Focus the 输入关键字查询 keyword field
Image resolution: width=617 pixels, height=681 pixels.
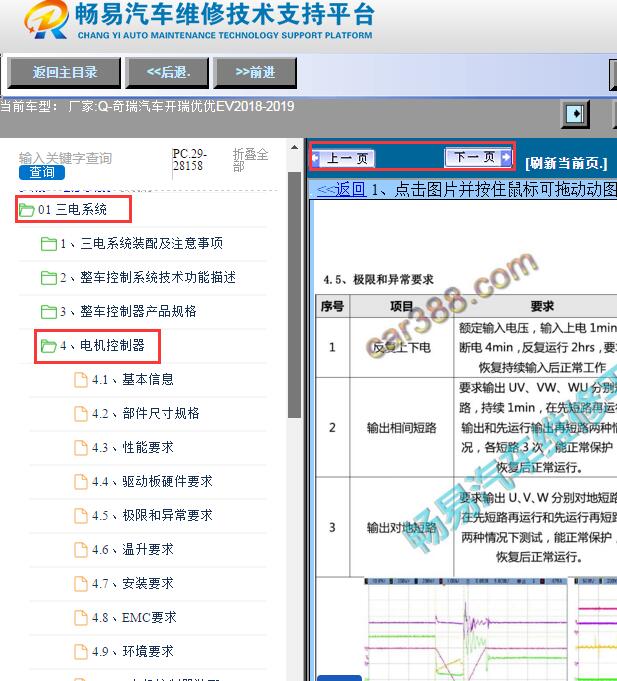pos(65,158)
